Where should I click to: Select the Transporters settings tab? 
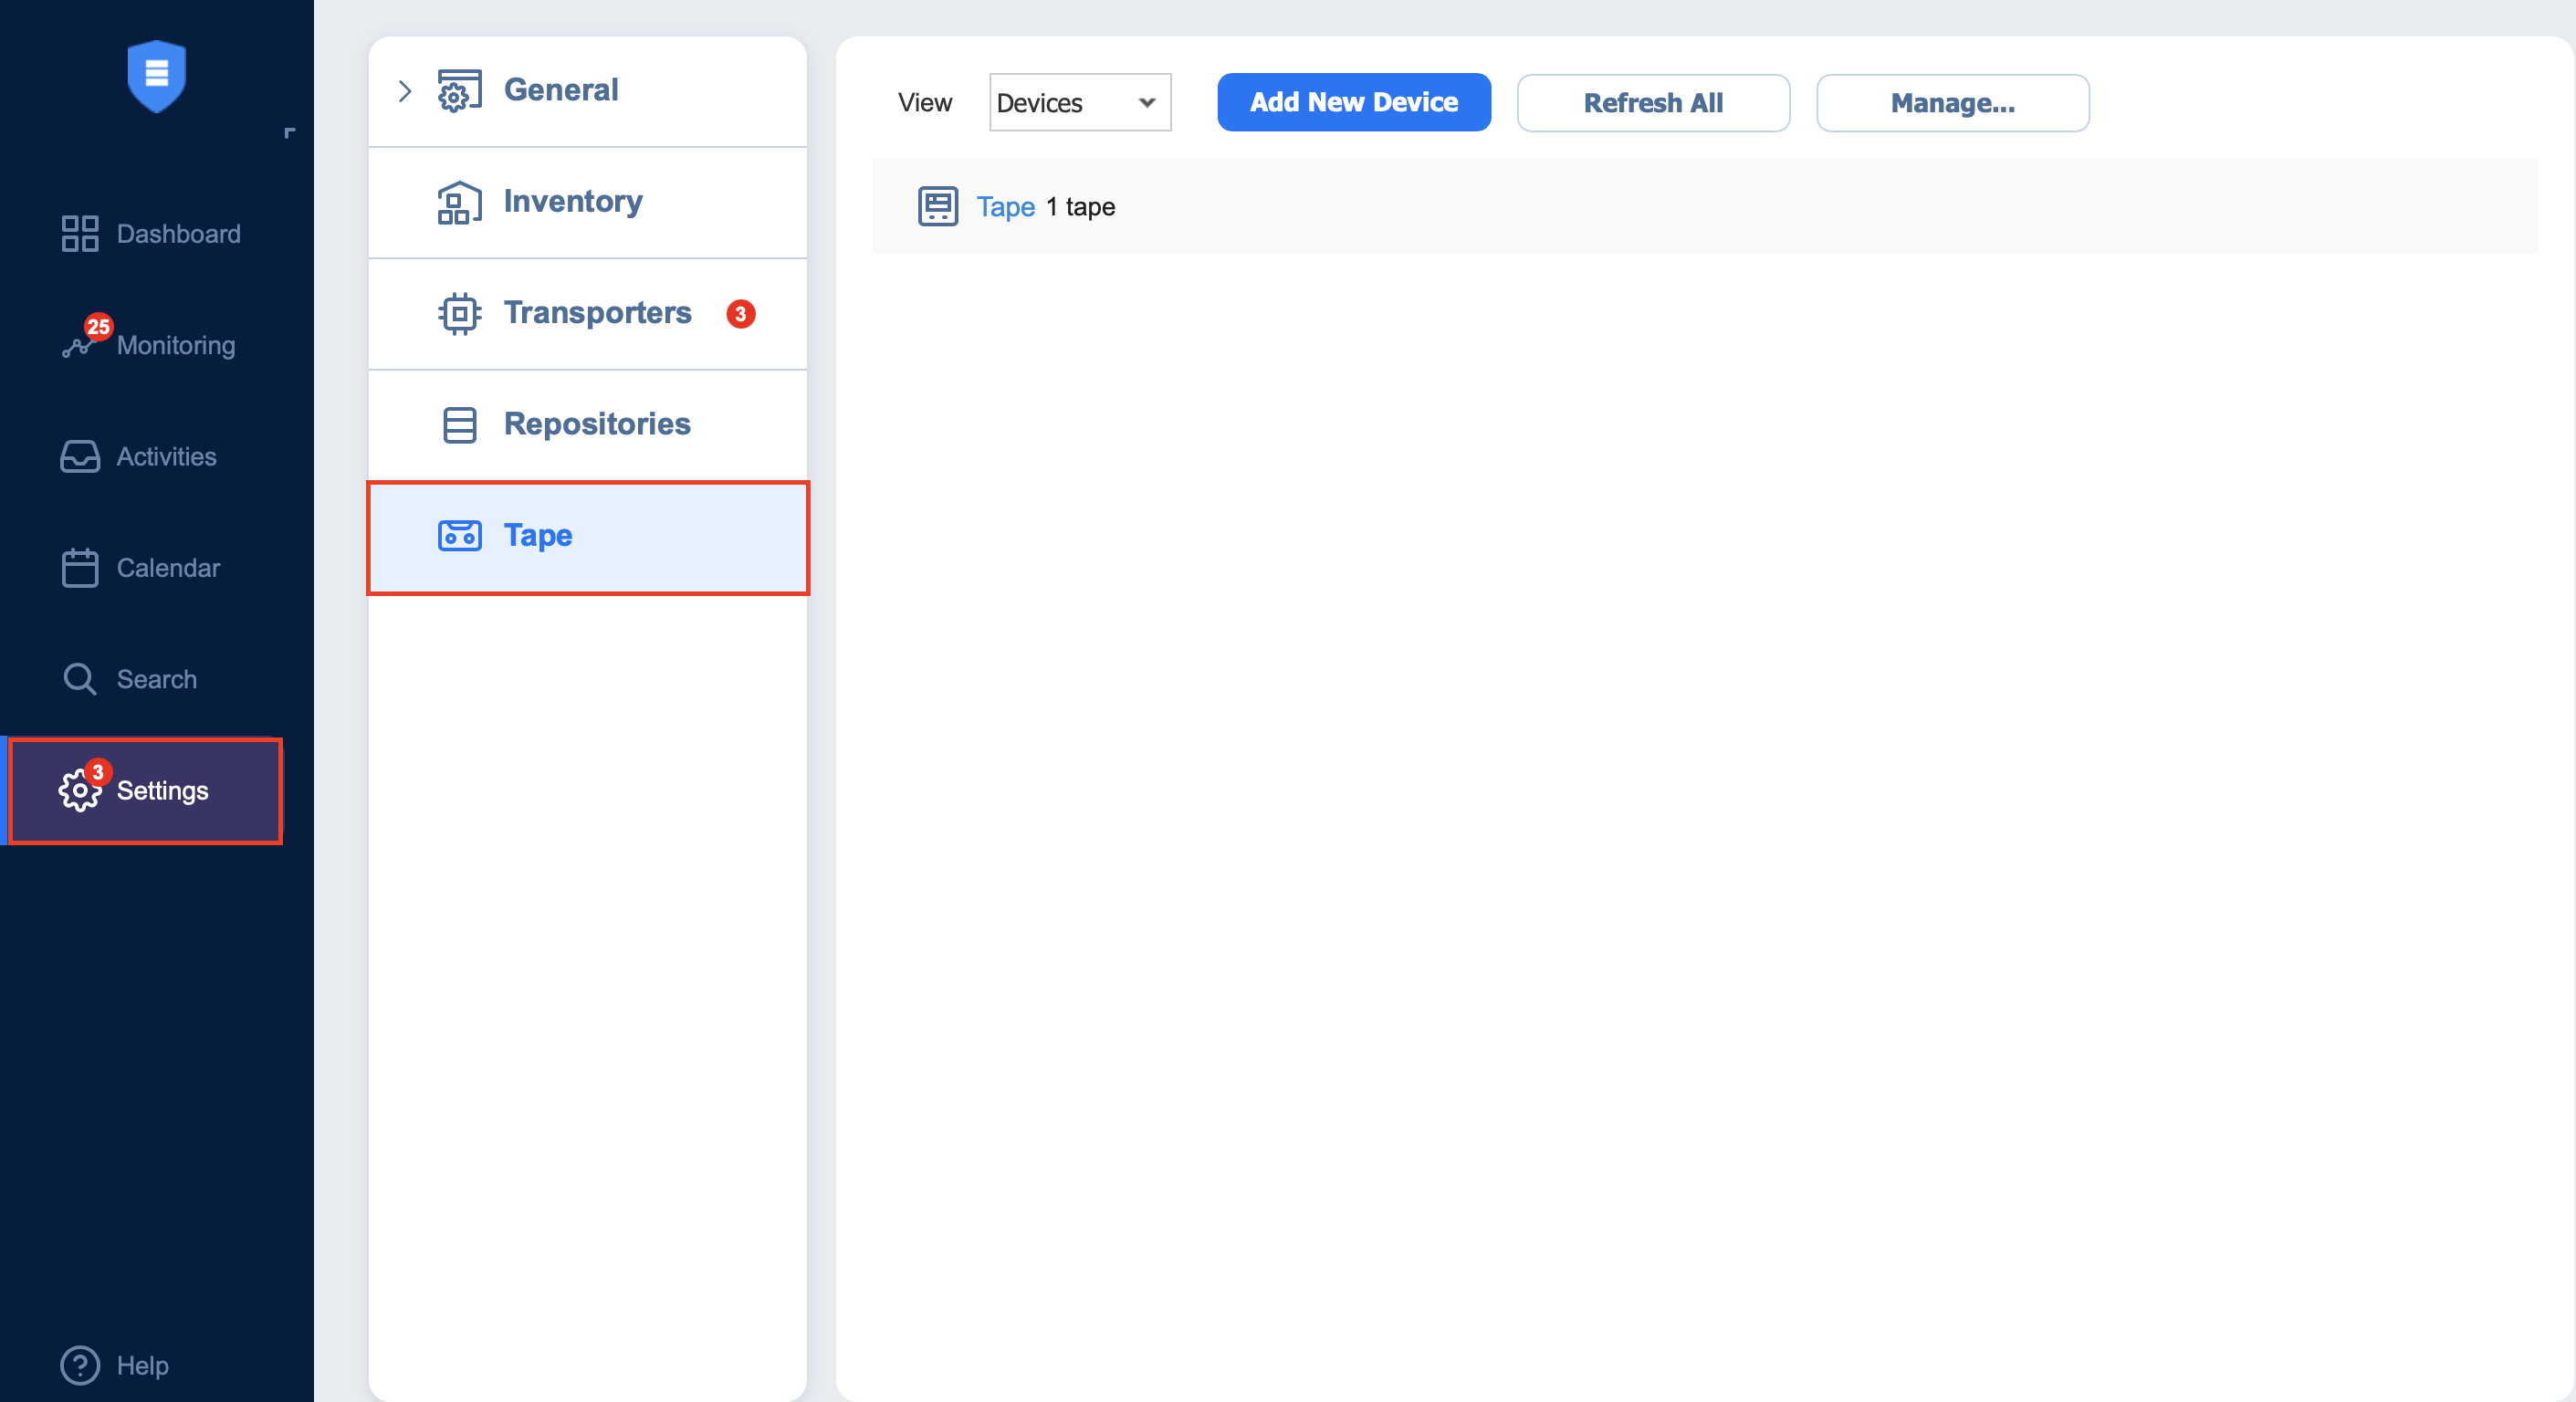point(587,314)
